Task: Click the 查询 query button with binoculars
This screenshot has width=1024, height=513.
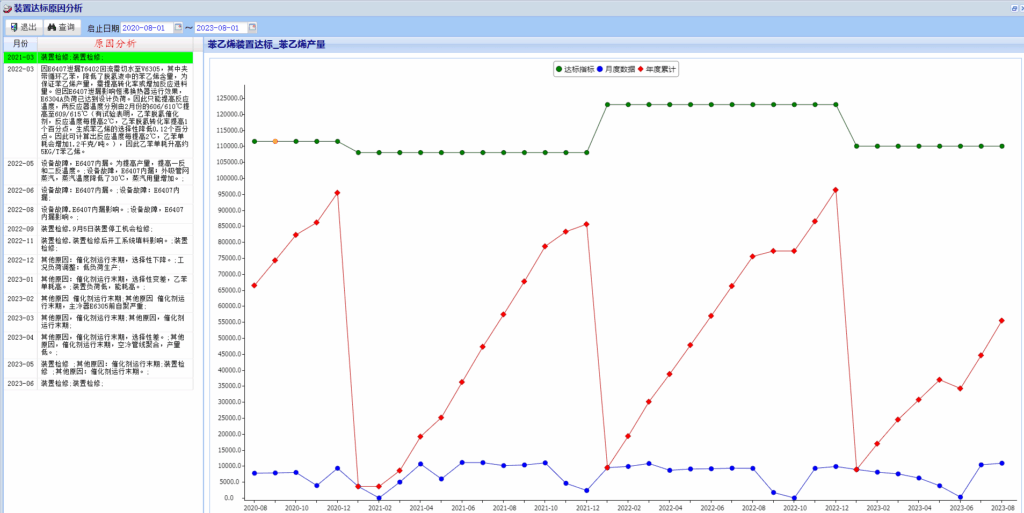Action: pyautogui.click(x=61, y=27)
